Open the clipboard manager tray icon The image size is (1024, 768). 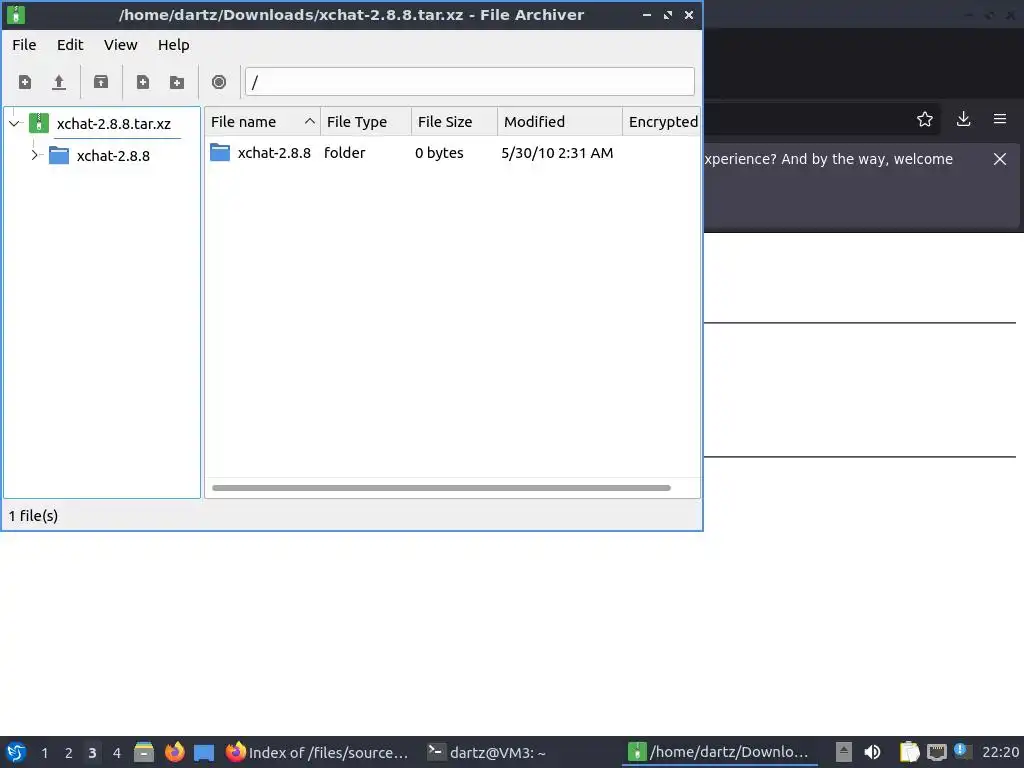[909, 752]
